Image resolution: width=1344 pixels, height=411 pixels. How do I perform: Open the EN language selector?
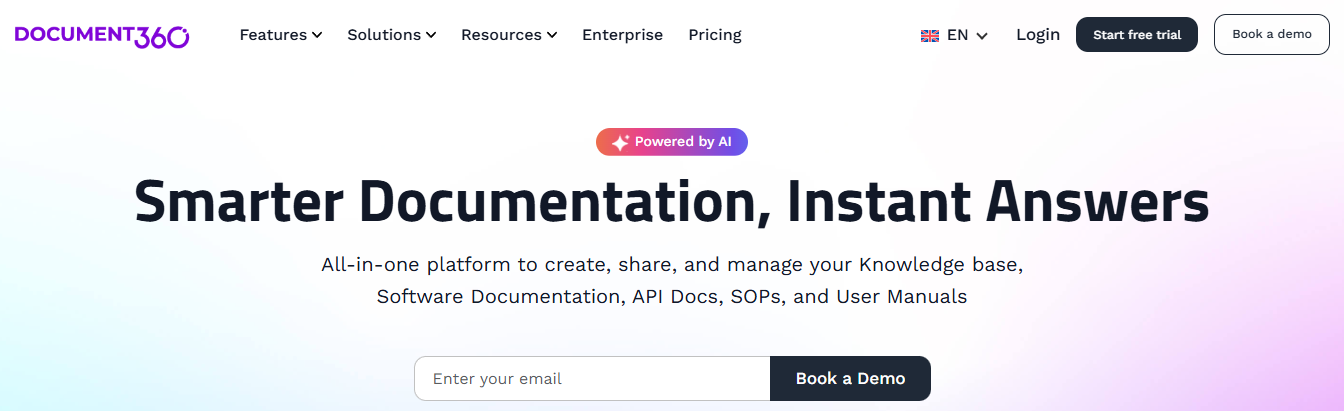[x=955, y=35]
